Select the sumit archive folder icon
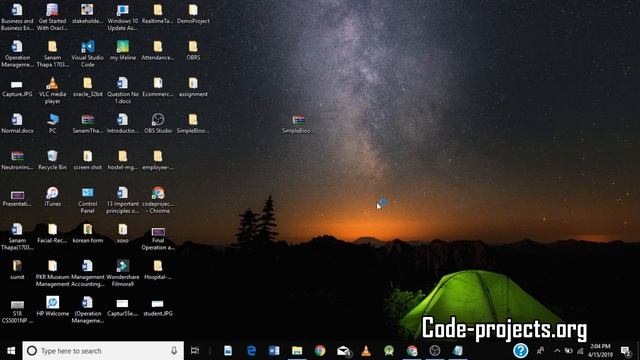 point(17,269)
